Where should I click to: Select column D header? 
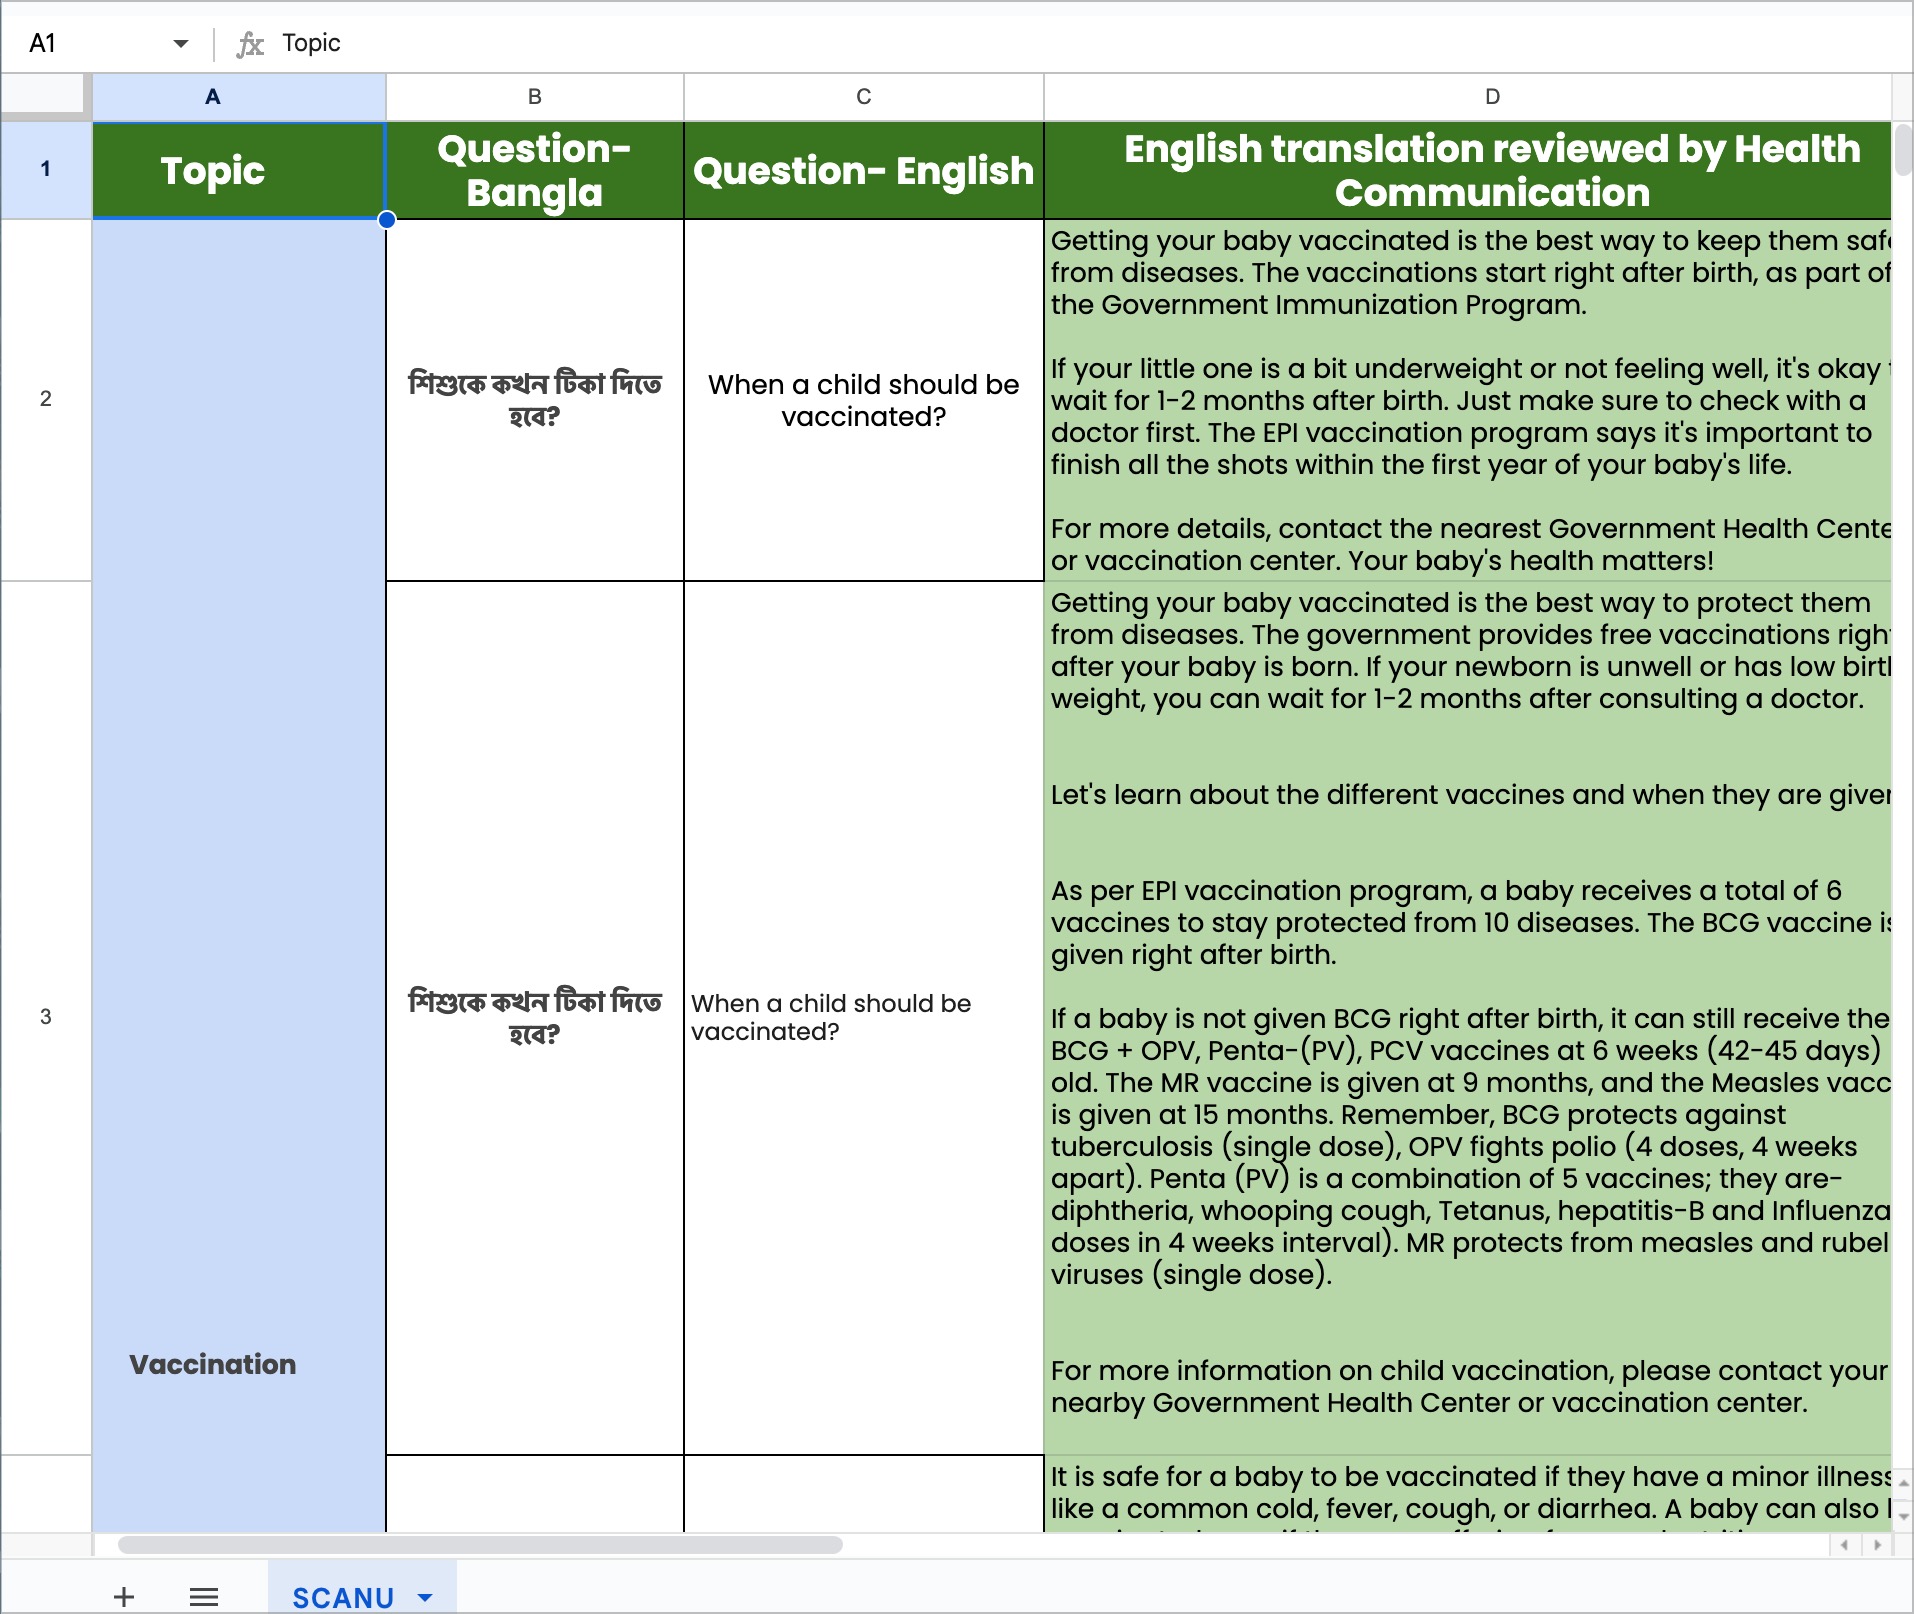tap(1468, 97)
